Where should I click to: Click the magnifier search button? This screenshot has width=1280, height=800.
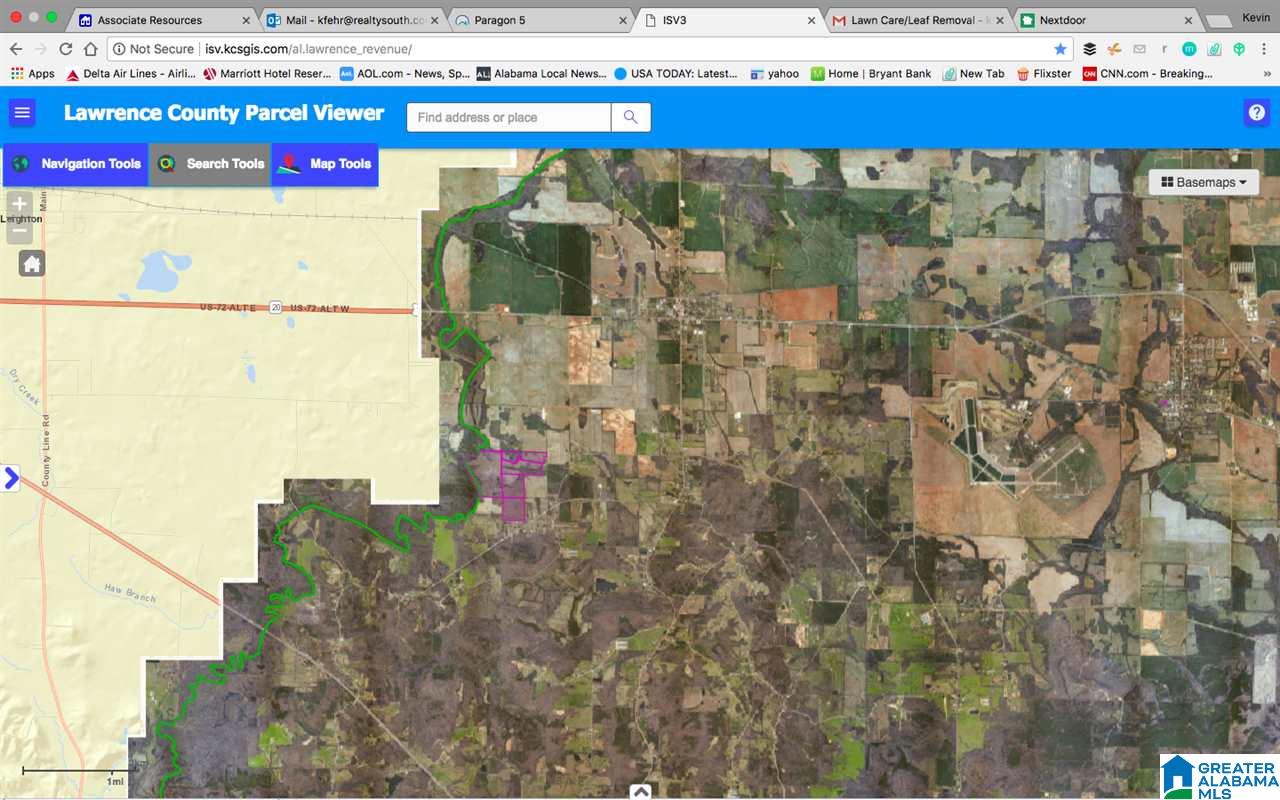631,117
